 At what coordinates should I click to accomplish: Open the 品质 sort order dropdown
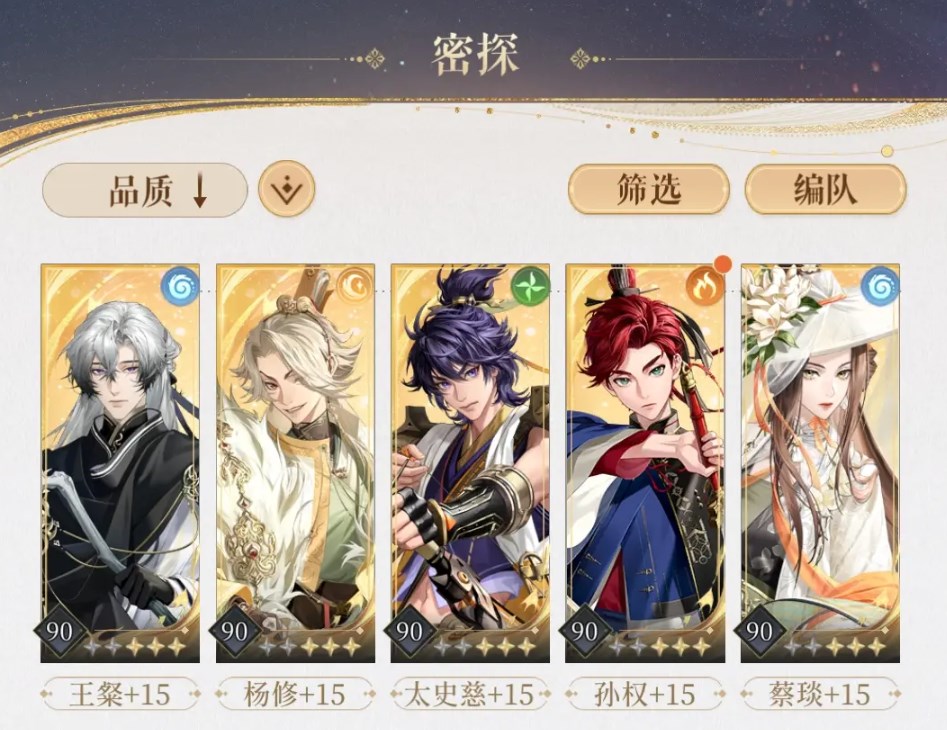[x=145, y=190]
